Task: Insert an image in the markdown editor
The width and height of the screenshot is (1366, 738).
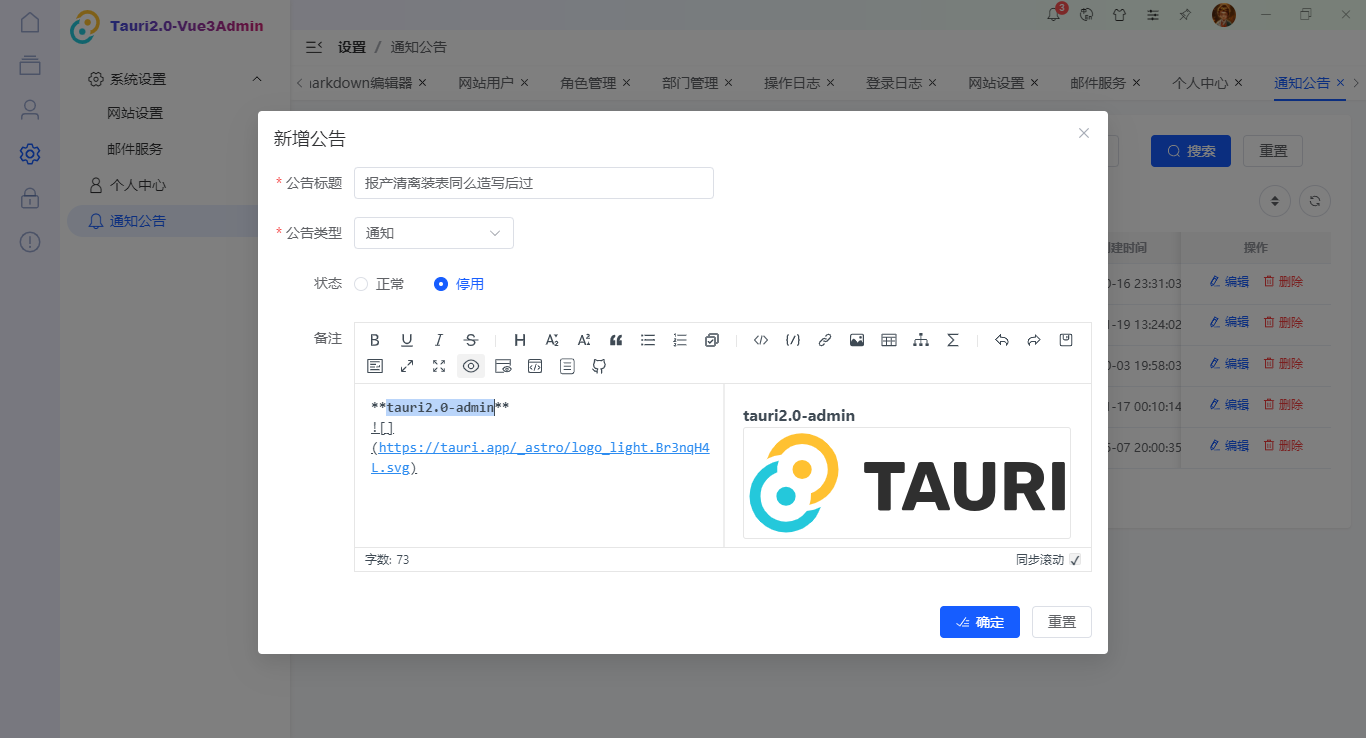Action: pos(857,340)
